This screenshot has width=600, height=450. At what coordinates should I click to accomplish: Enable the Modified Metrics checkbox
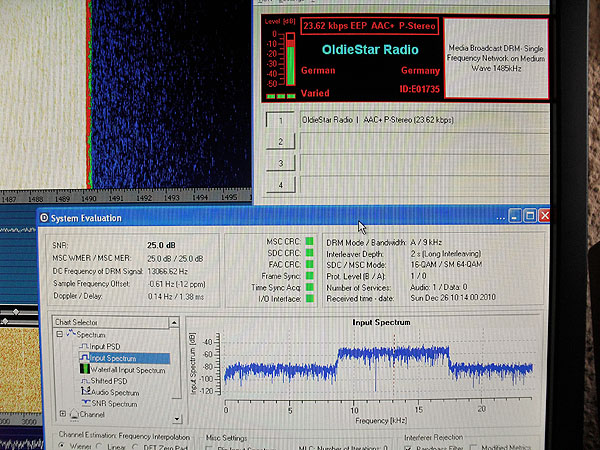473,447
